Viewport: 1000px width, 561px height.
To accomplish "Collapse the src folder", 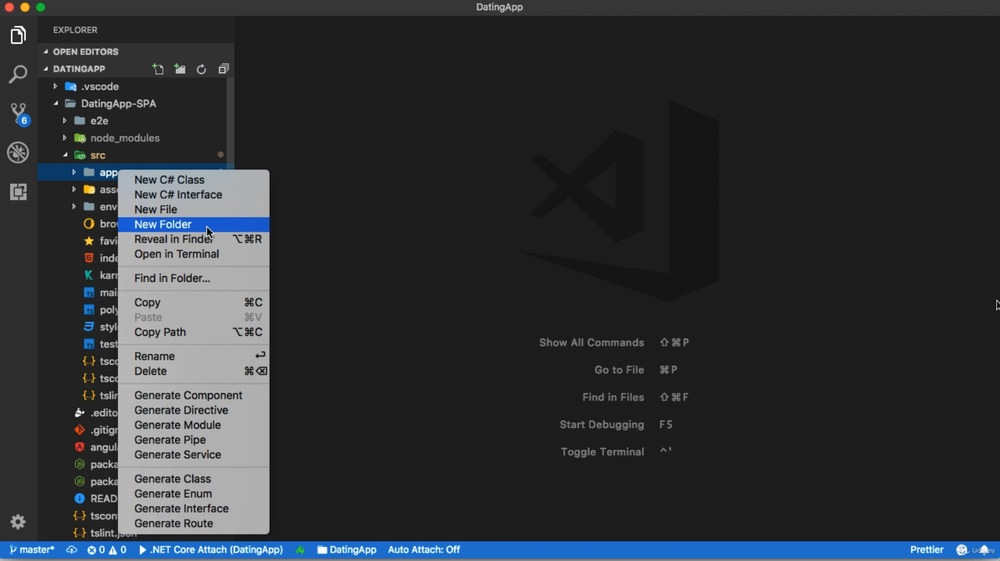I will (x=64, y=155).
